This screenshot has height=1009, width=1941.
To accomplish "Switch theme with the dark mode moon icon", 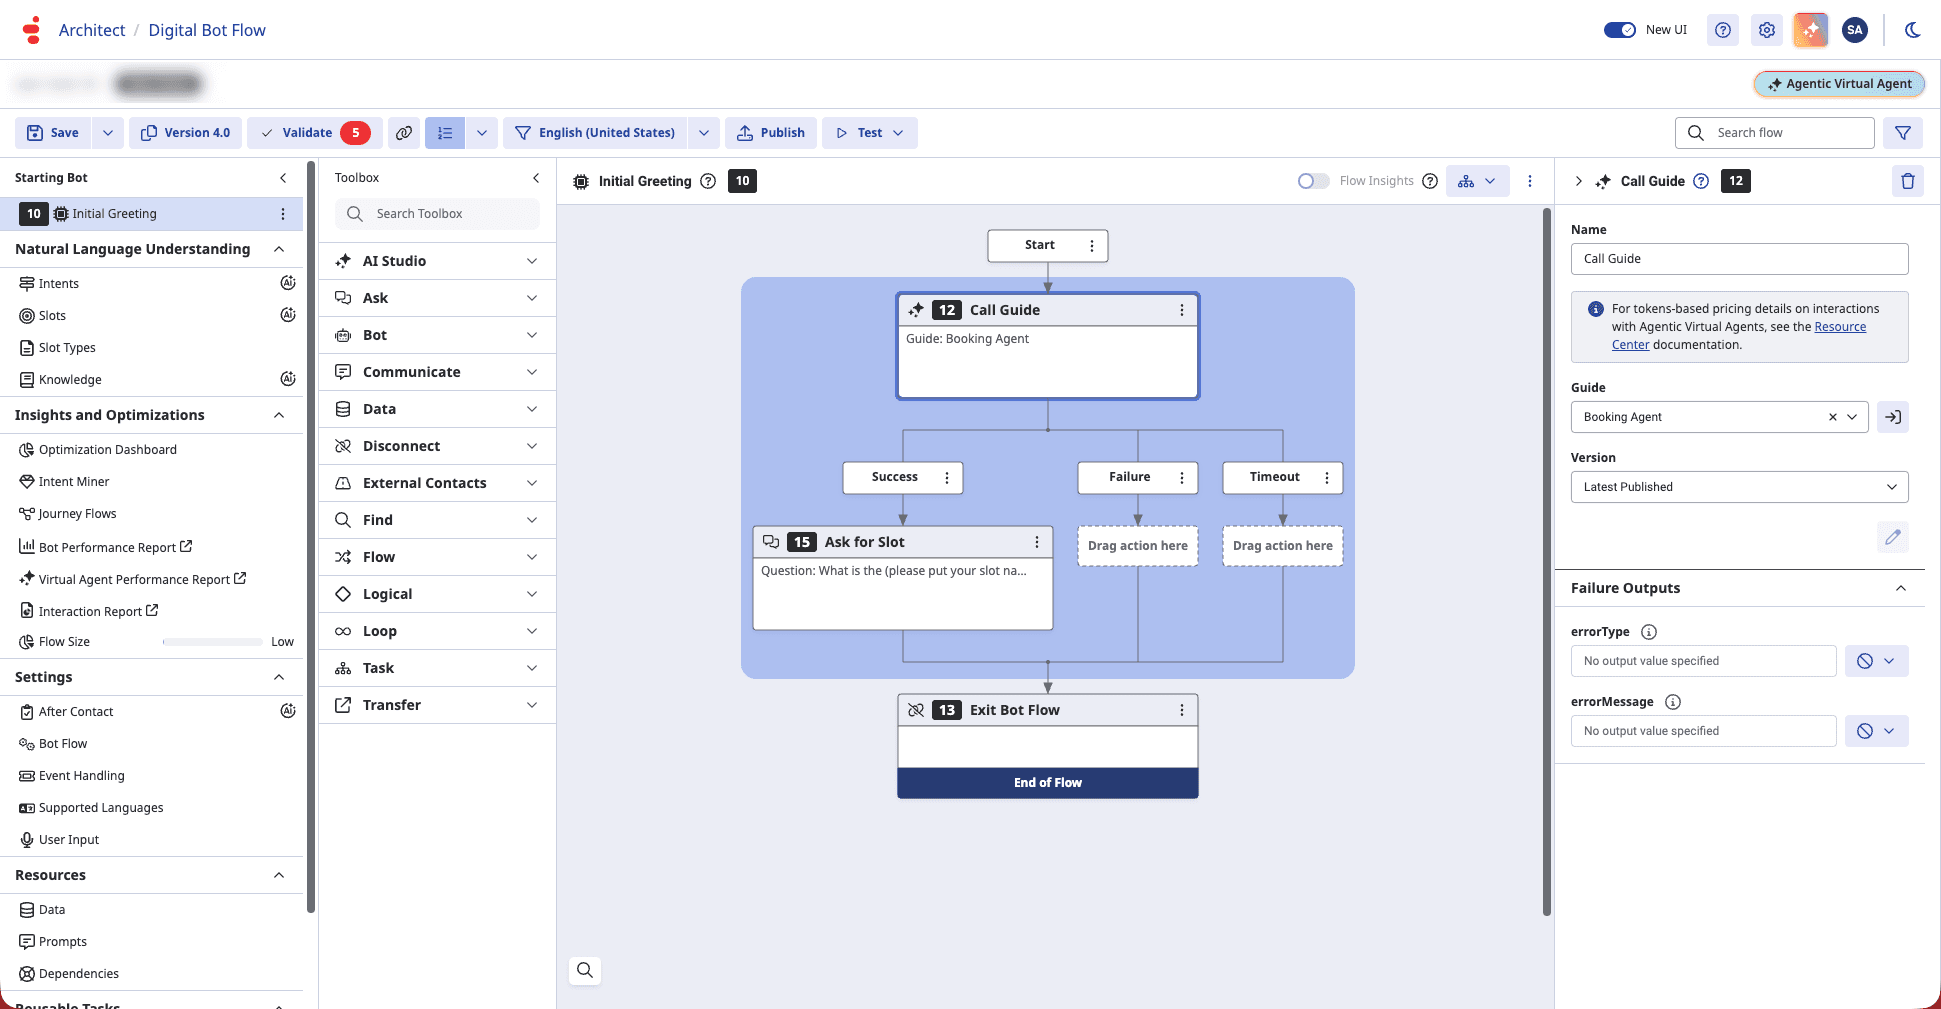I will click(1913, 30).
